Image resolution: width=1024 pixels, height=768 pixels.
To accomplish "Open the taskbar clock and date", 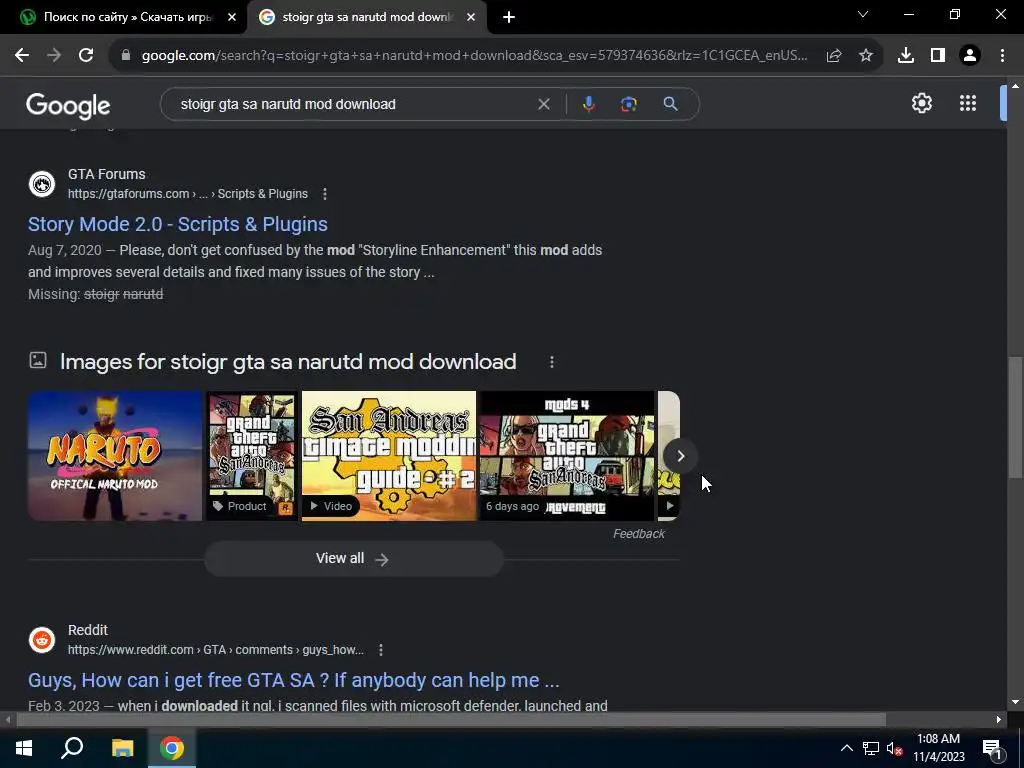I will click(938, 748).
